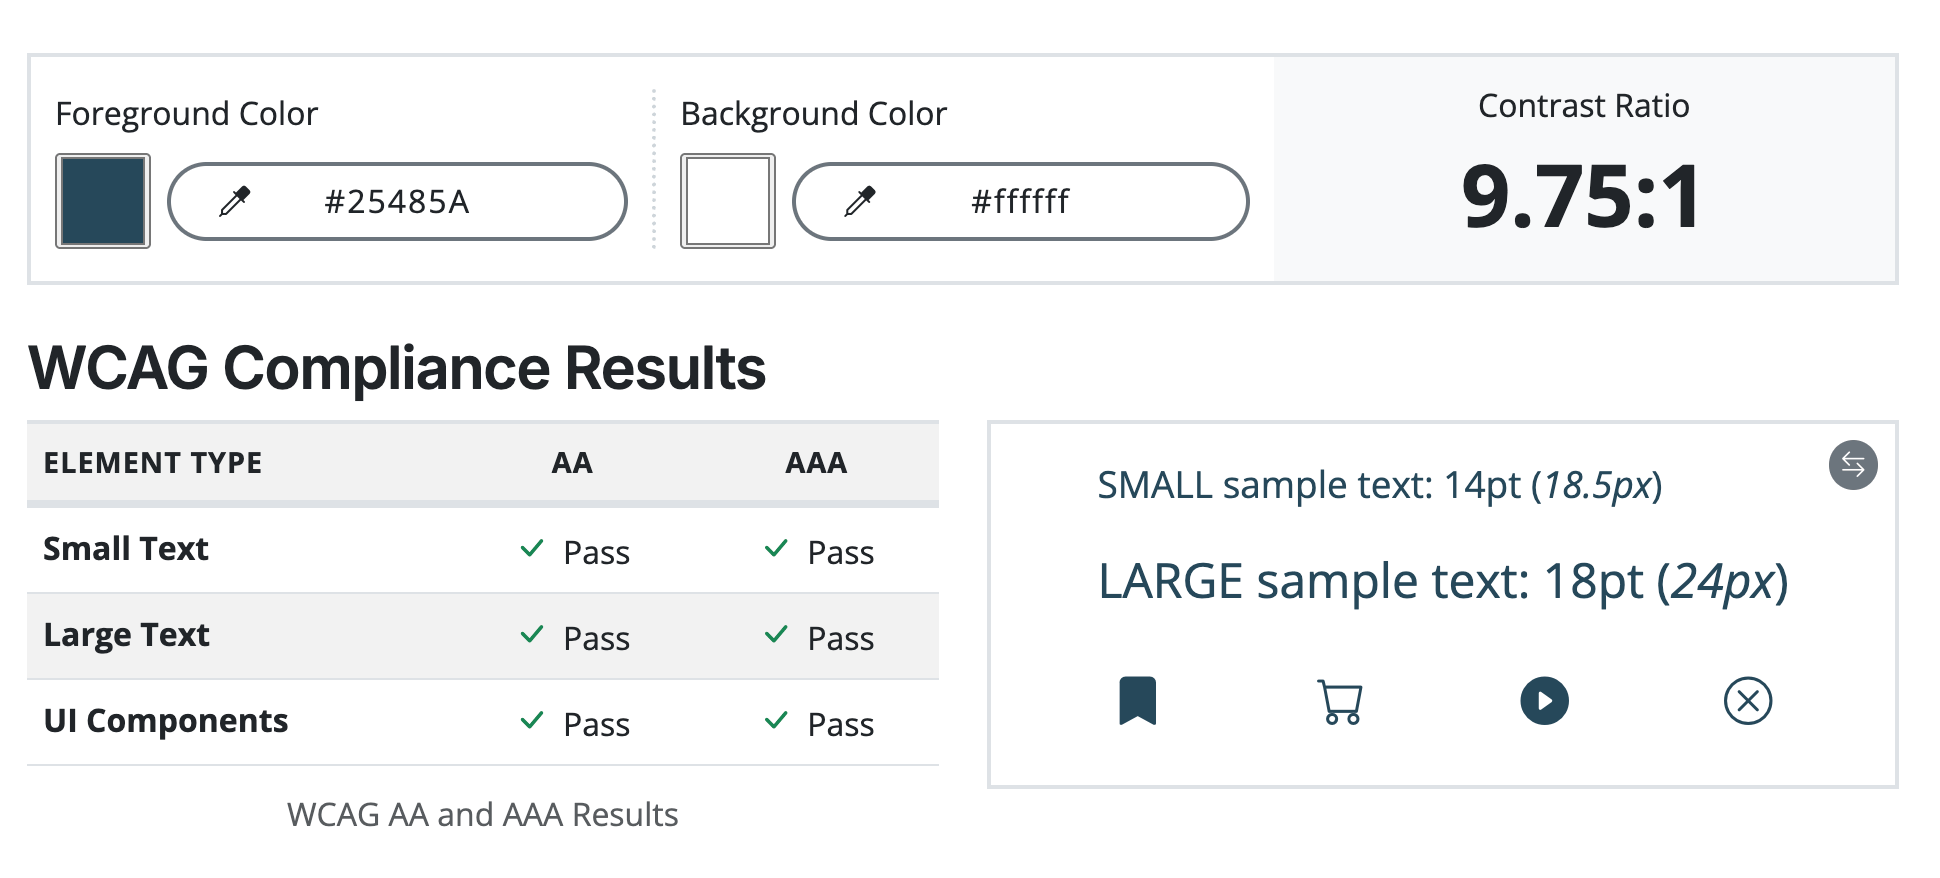
Task: Click the bookmark sample icon
Action: (x=1137, y=700)
